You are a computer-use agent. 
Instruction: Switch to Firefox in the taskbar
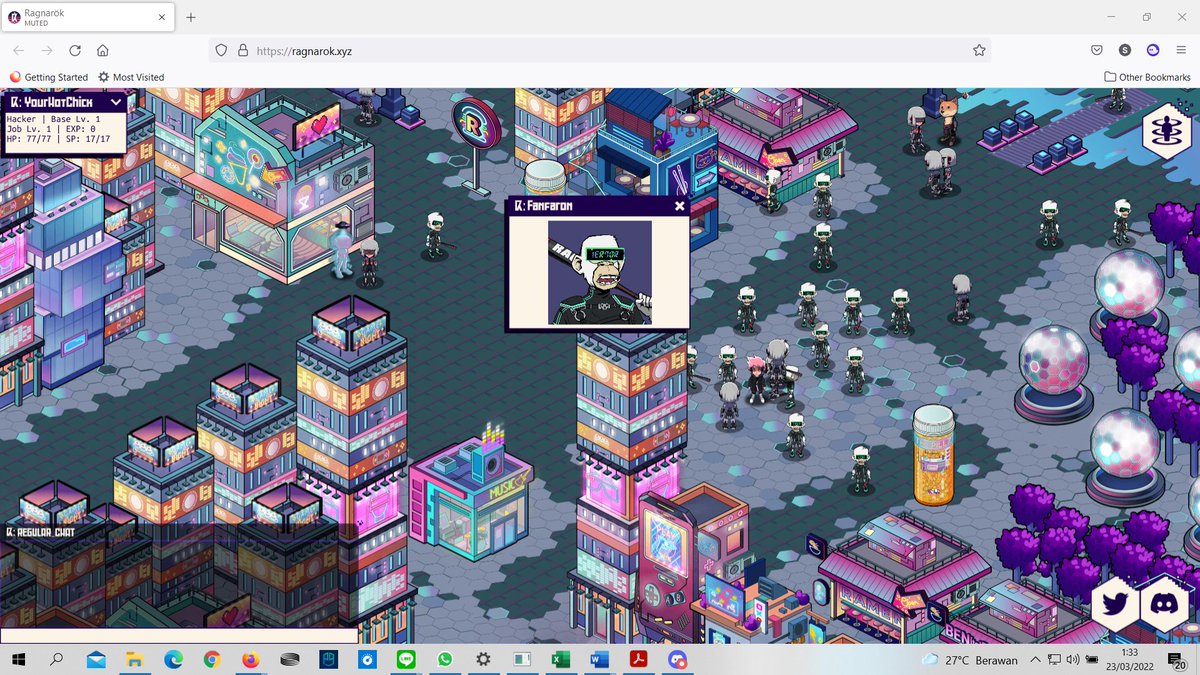[250, 660]
